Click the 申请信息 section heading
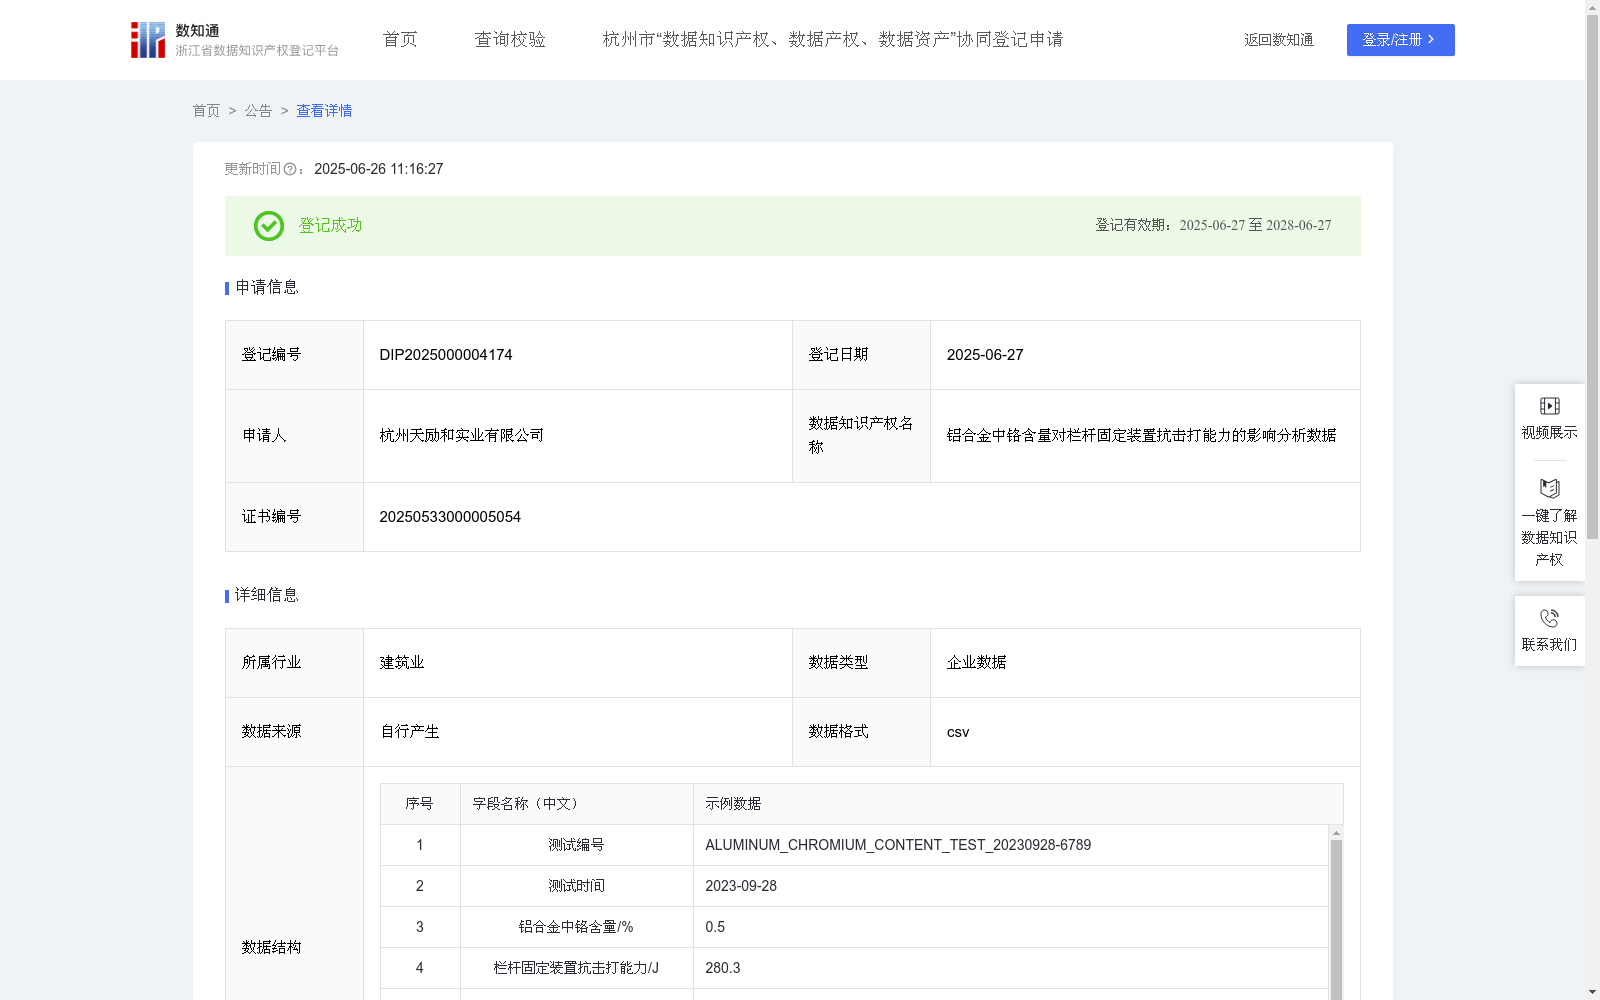1600x1000 pixels. point(267,288)
